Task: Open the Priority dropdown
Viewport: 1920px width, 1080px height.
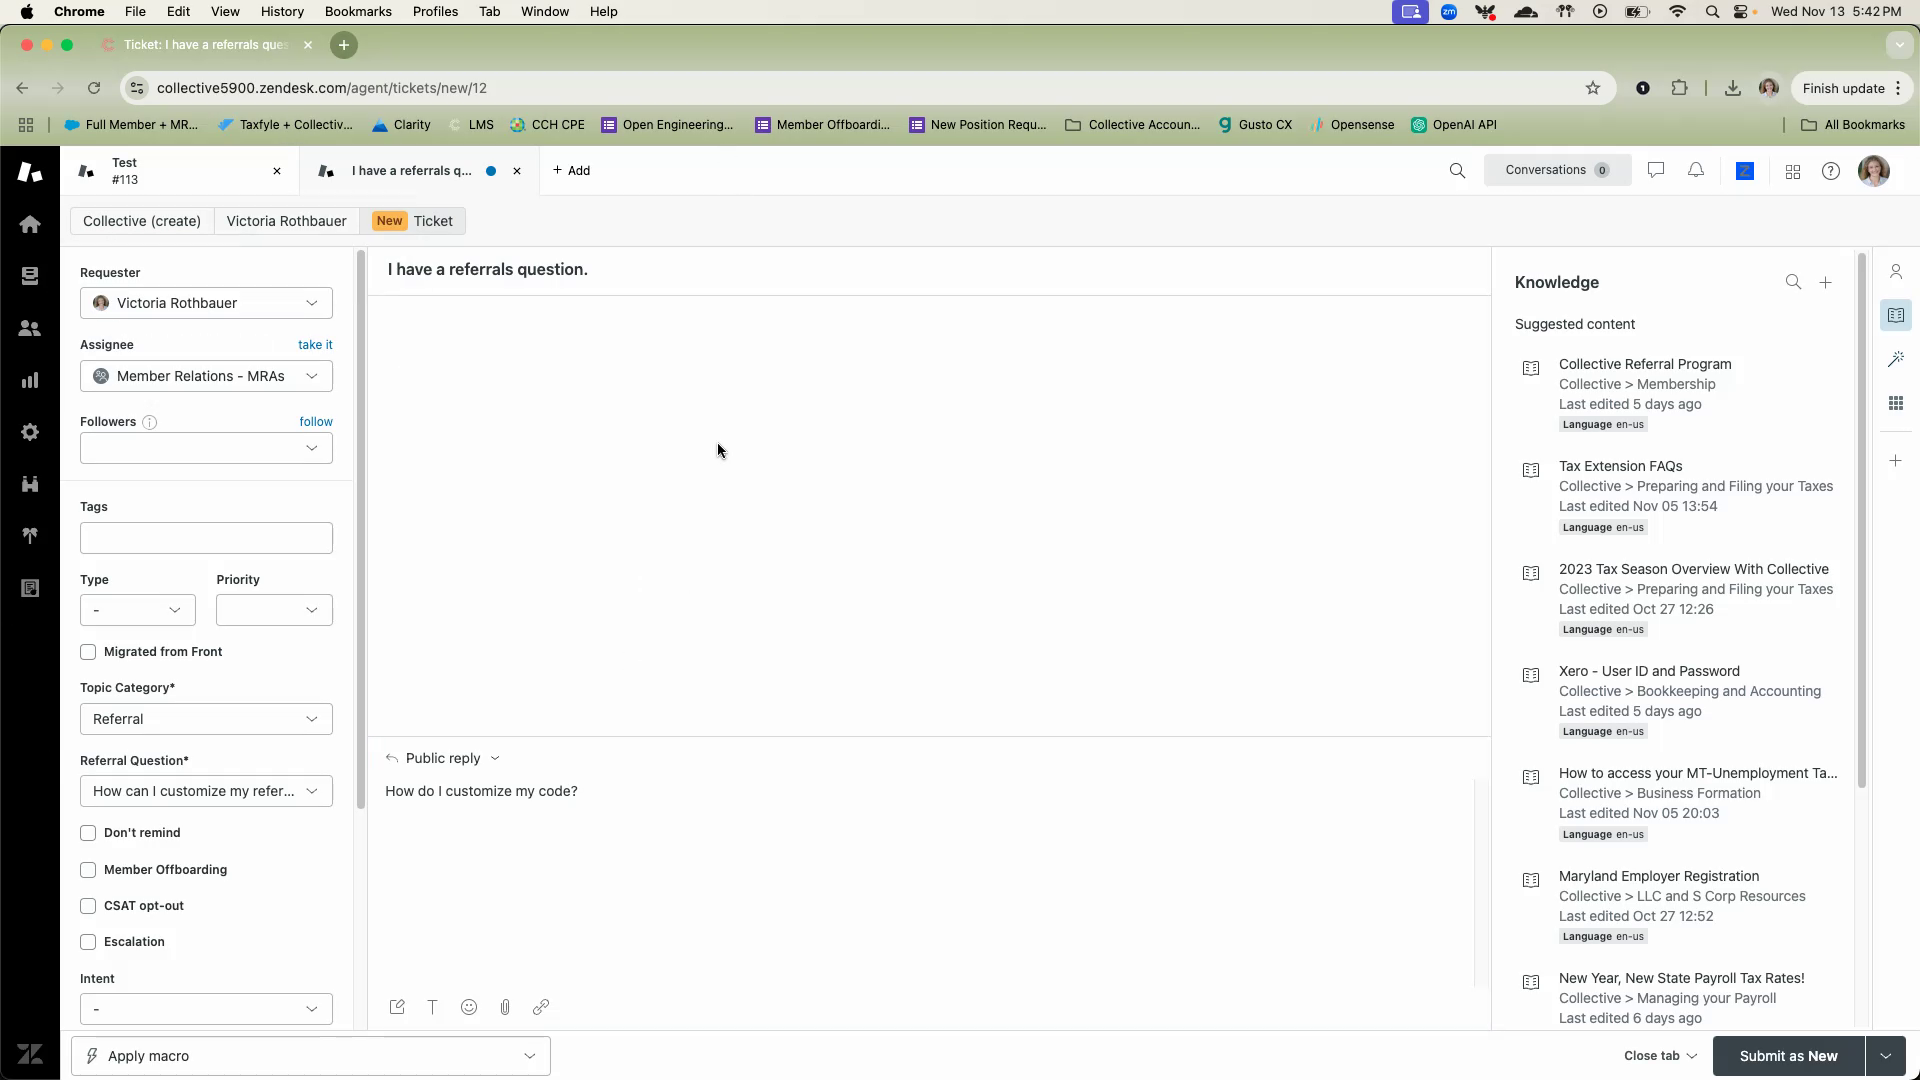Action: click(273, 610)
